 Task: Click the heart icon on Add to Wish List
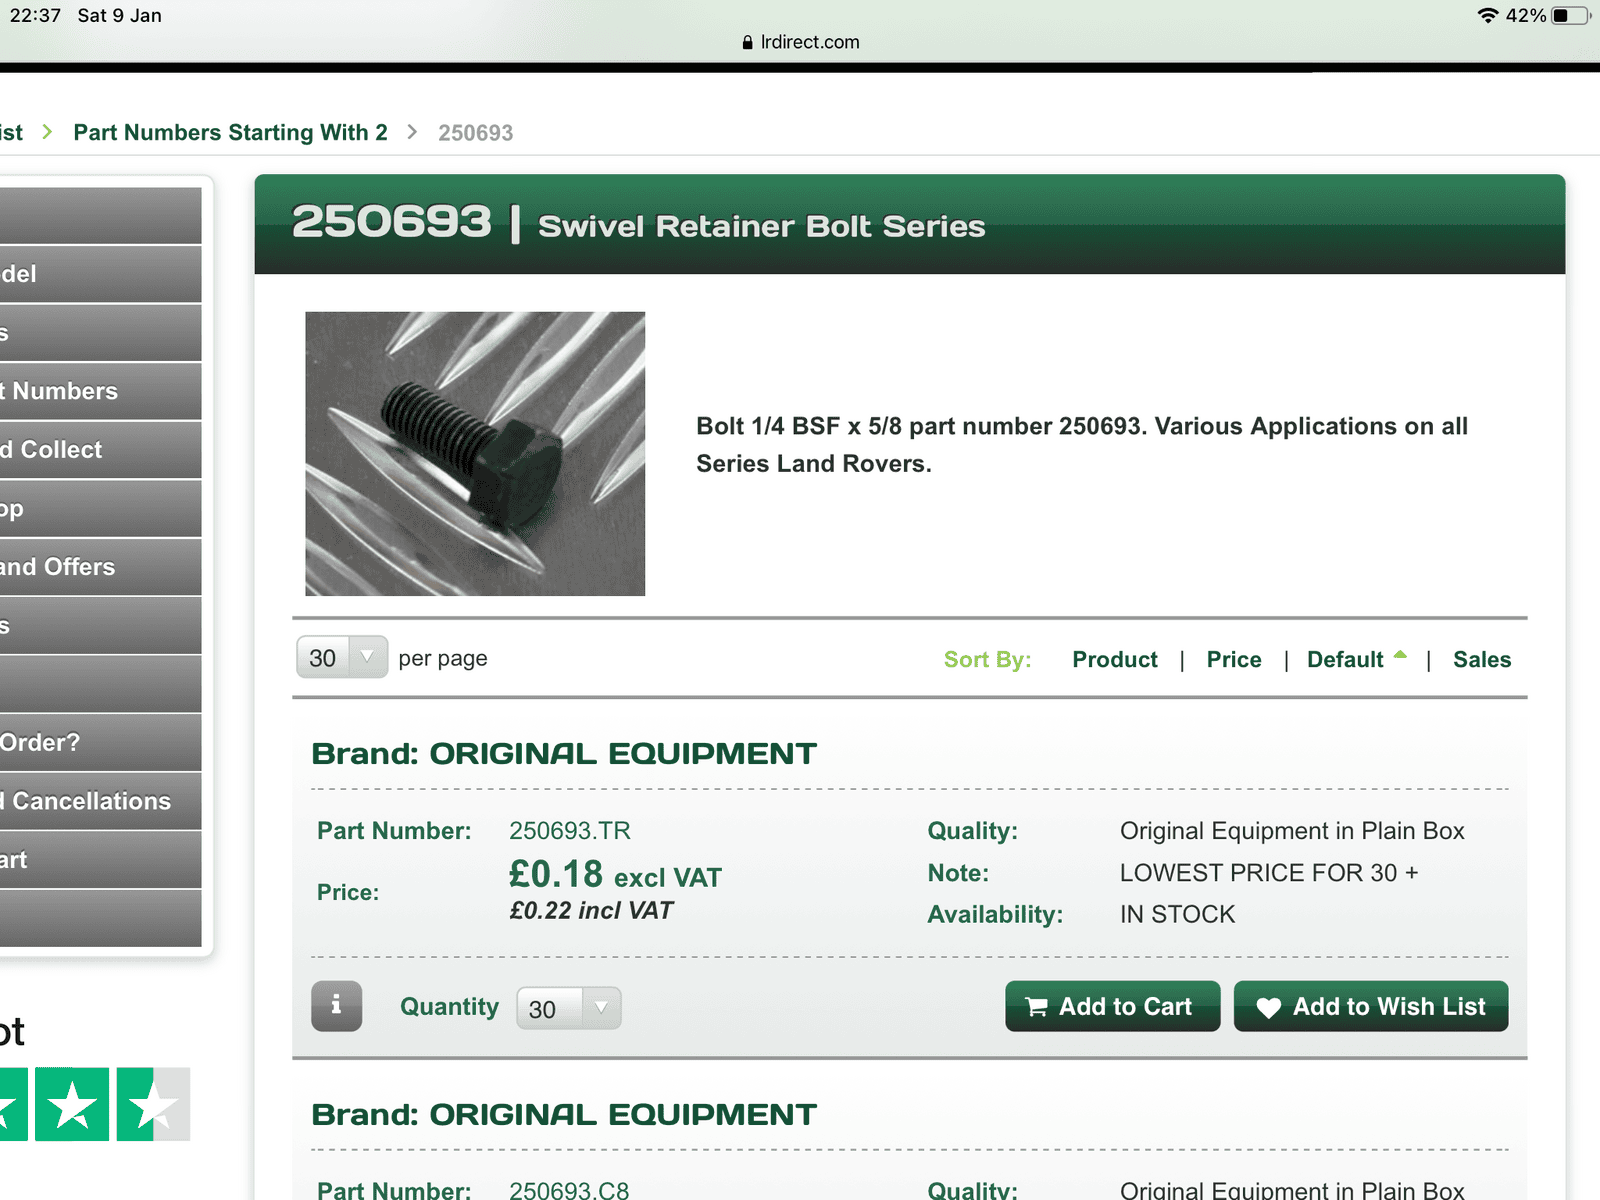coord(1268,1008)
